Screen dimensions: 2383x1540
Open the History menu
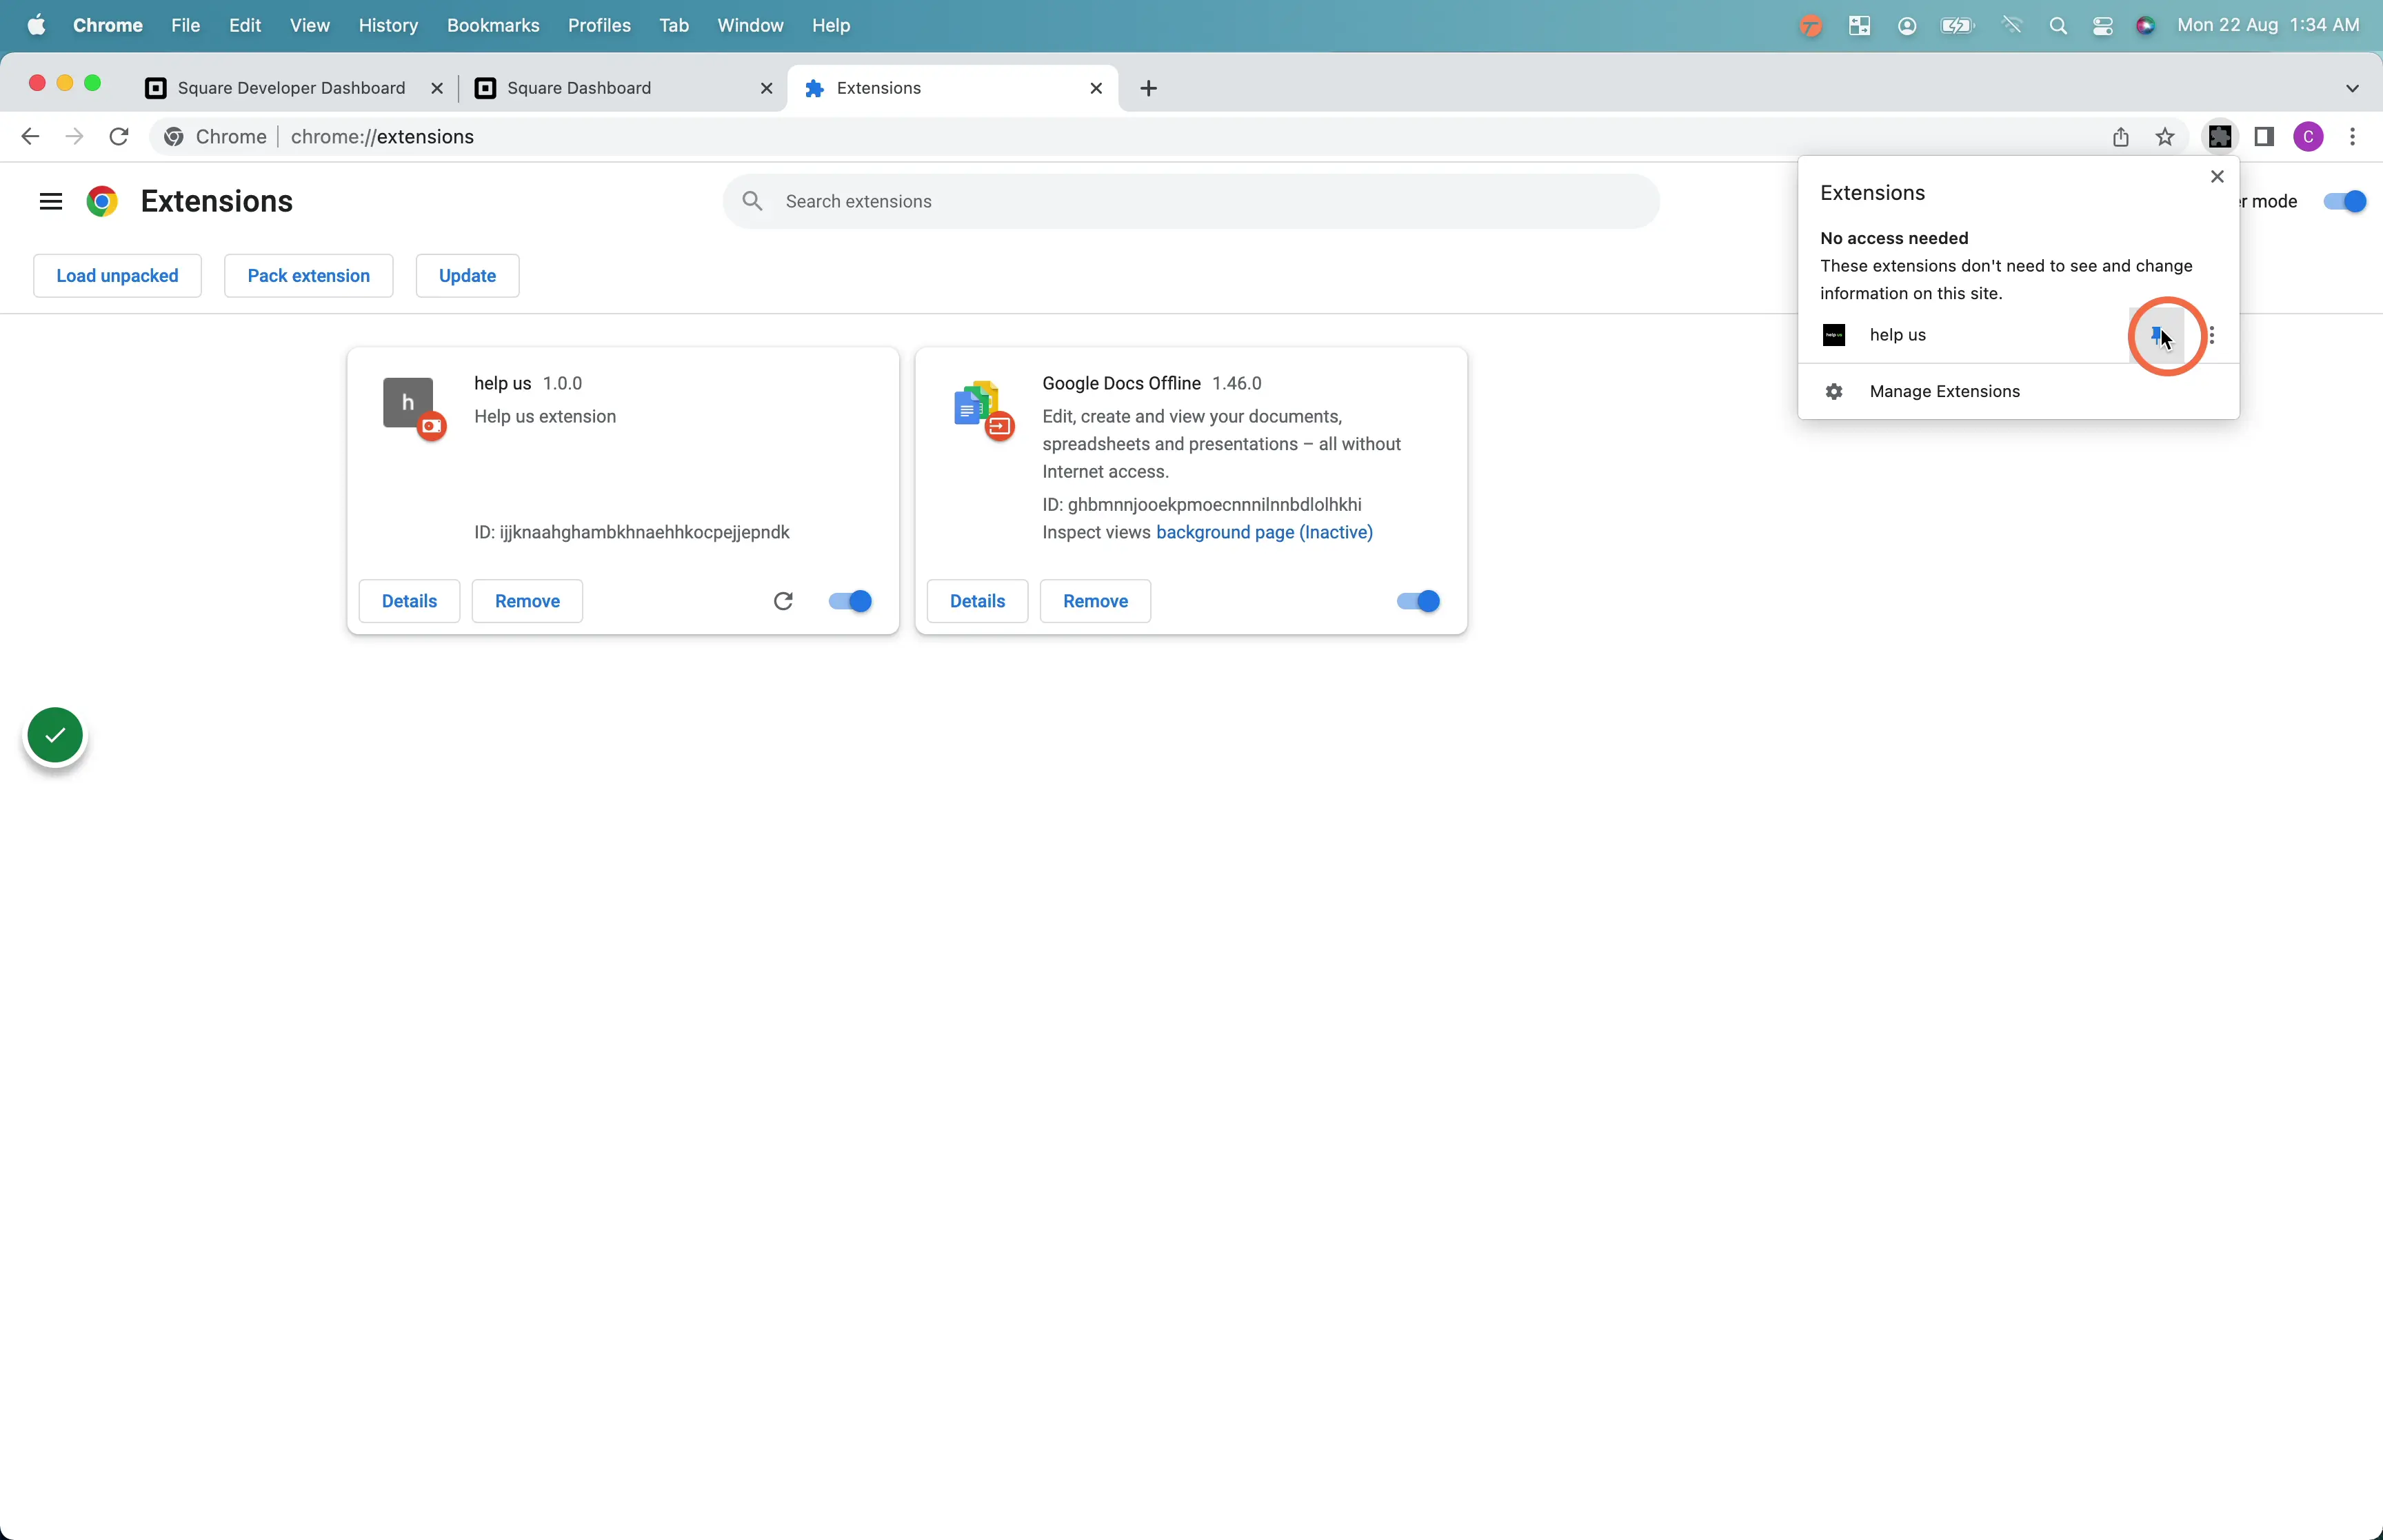(388, 26)
